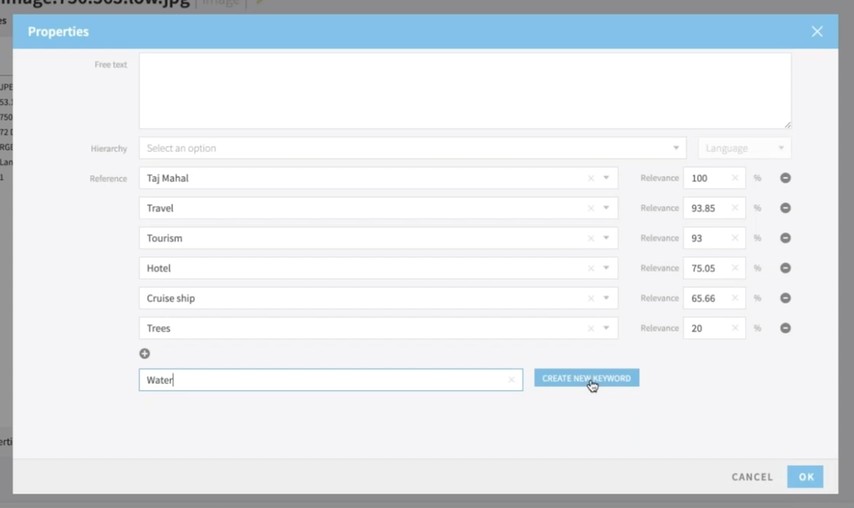Edit the Tourism relevance field
The width and height of the screenshot is (854, 508).
[714, 238]
